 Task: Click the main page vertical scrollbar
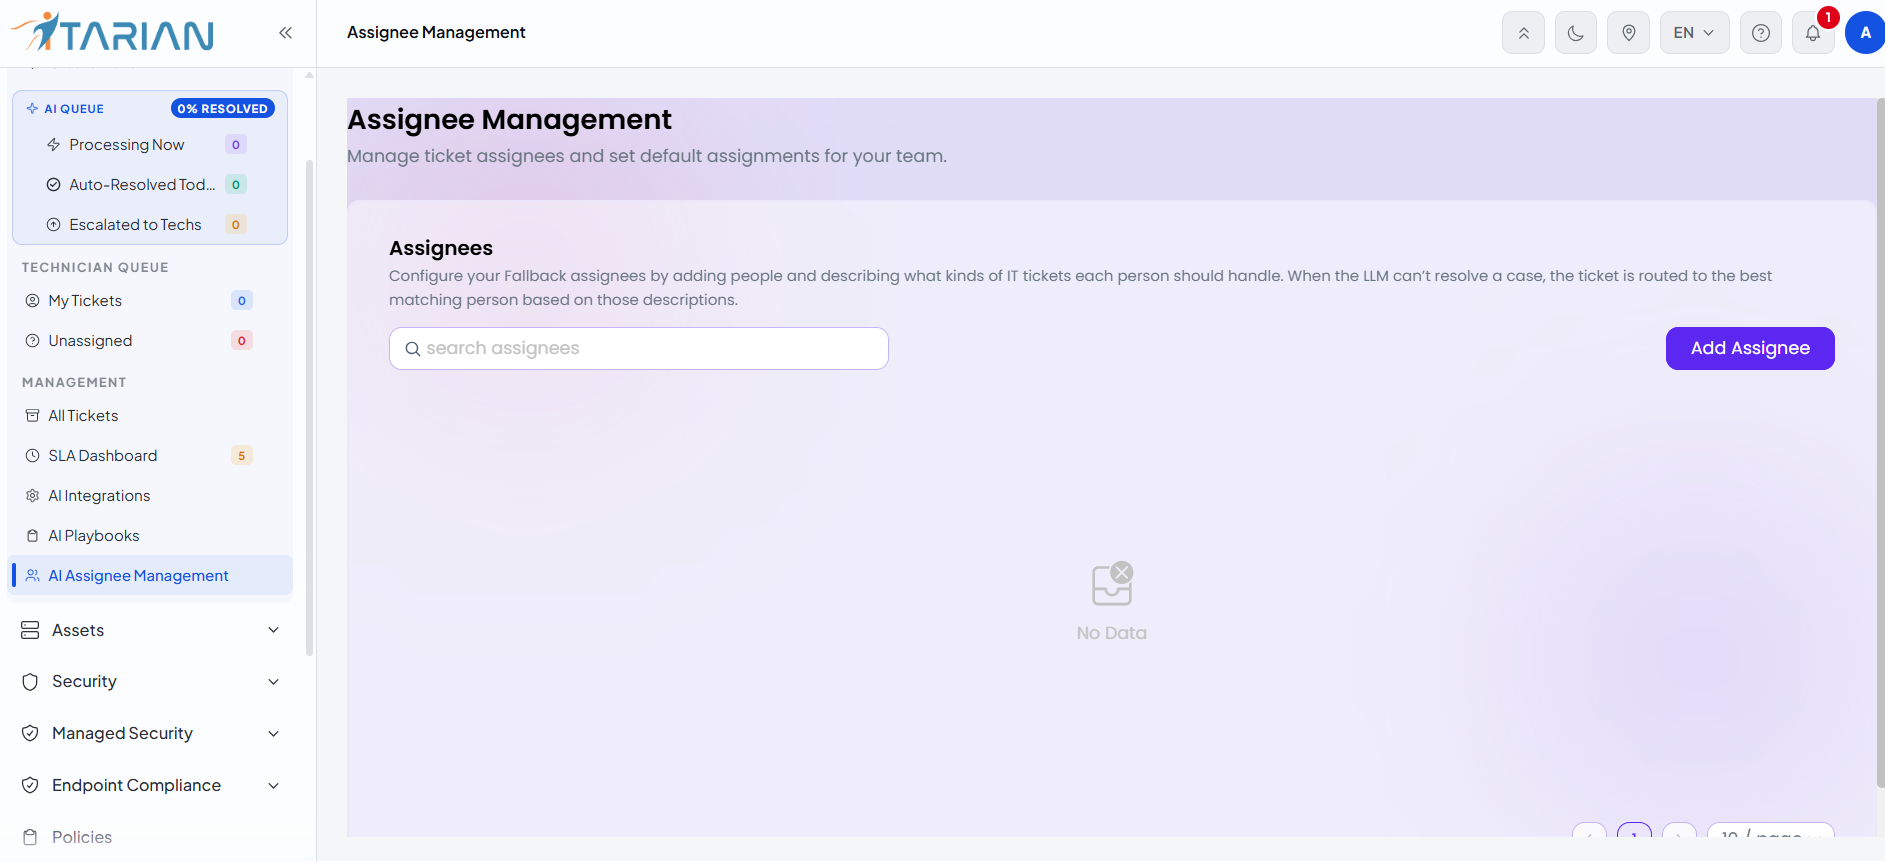point(1880,443)
